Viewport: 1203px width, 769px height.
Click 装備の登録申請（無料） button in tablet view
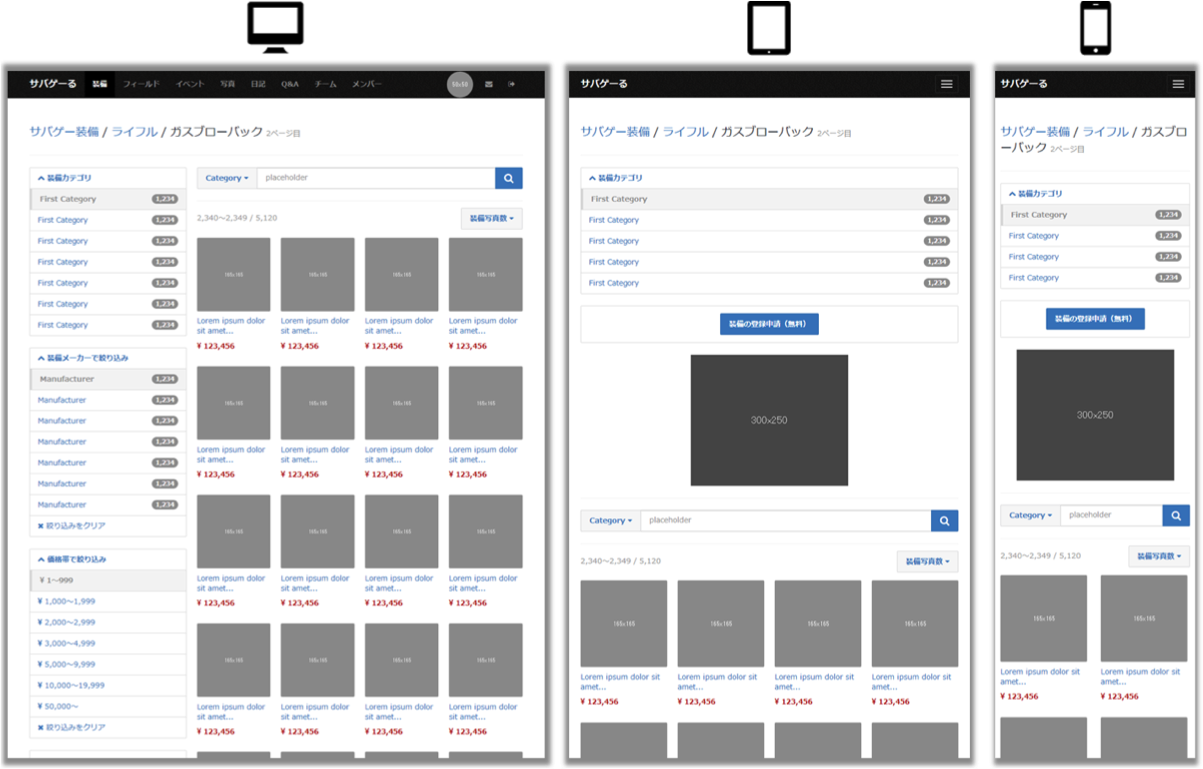[x=769, y=324]
